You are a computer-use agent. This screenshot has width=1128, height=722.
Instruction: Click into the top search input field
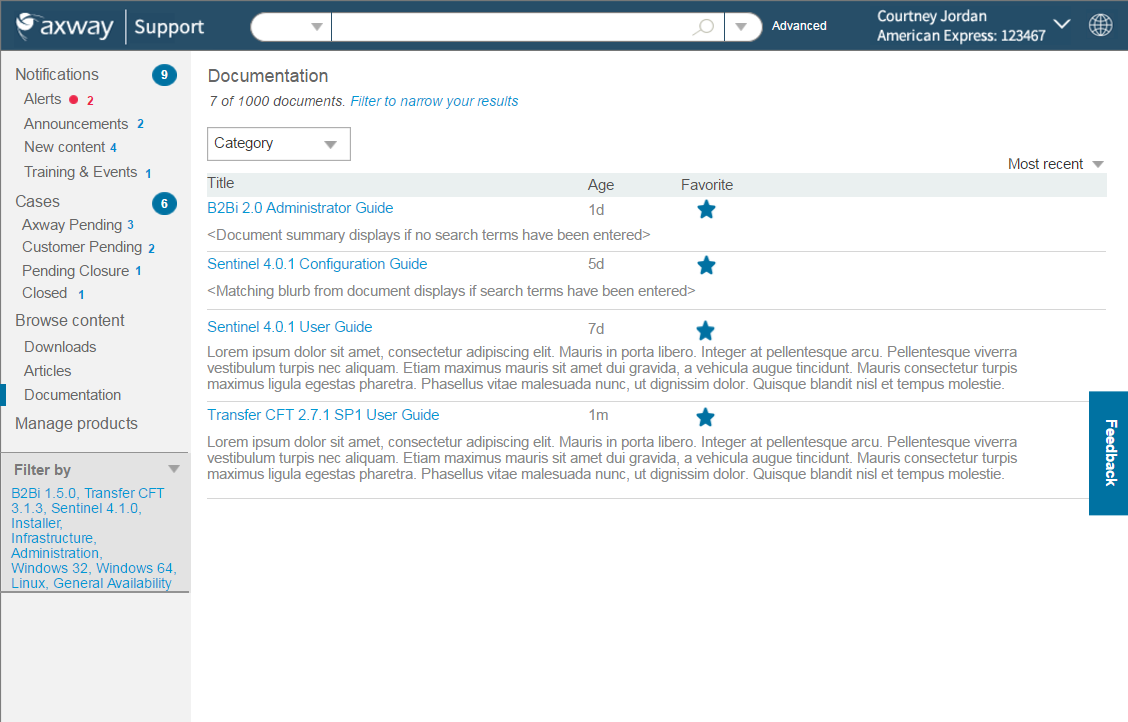(x=510, y=27)
